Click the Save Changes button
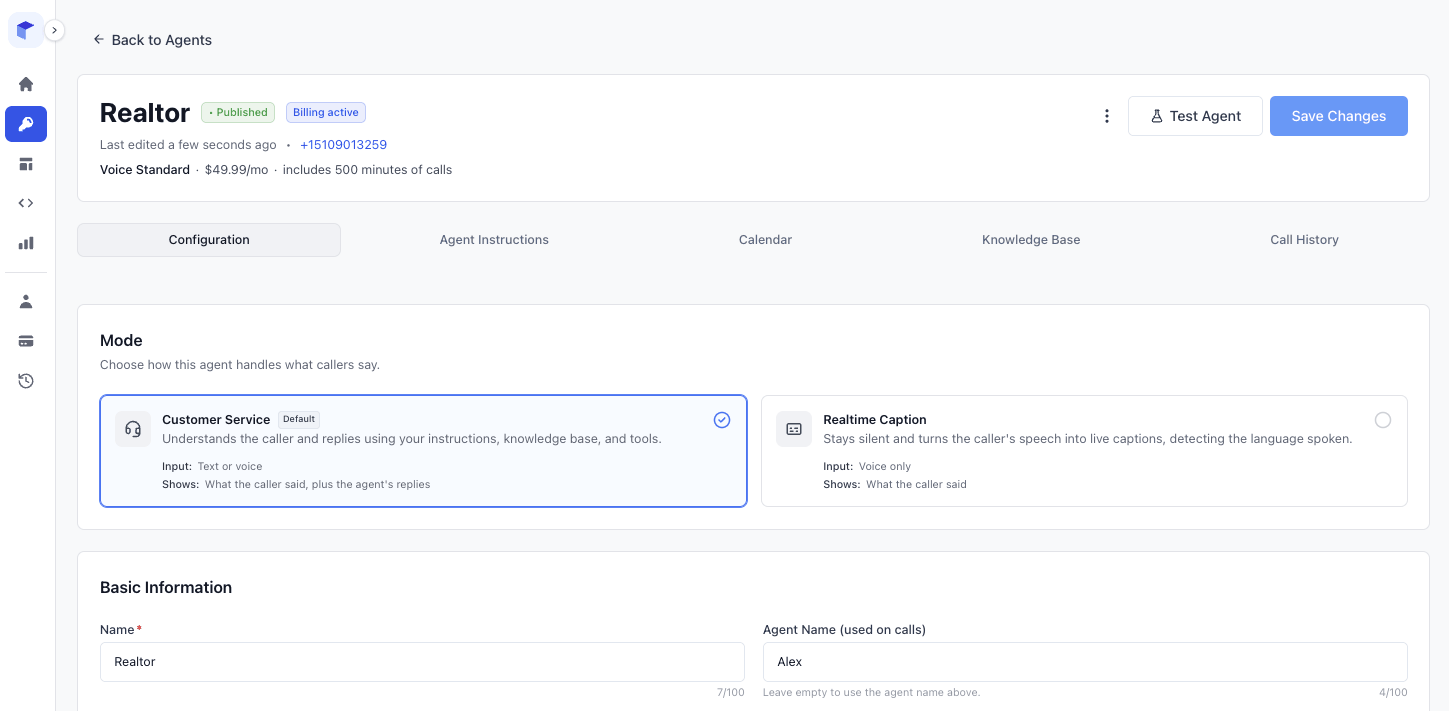This screenshot has height=711, width=1449. [1339, 116]
